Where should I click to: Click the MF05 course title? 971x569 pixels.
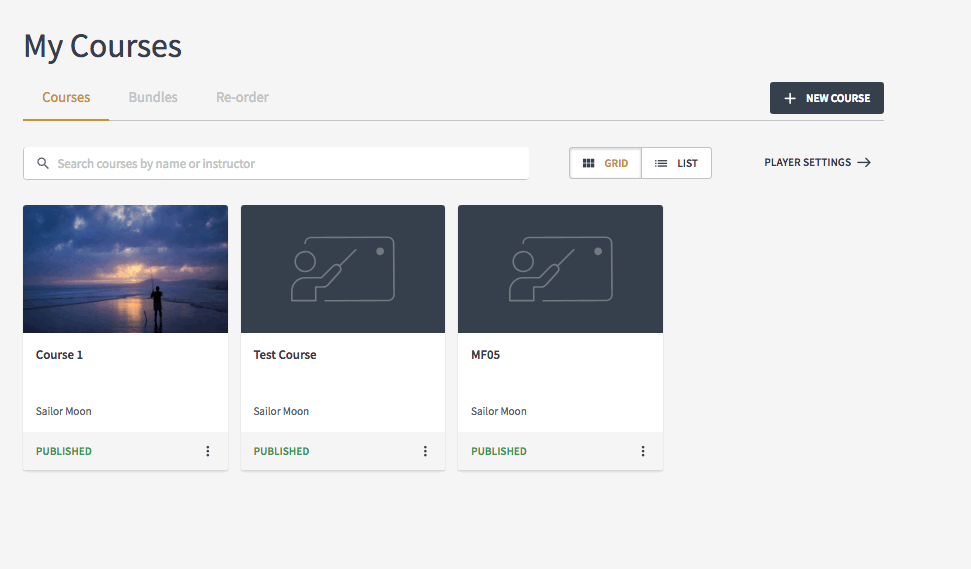click(x=486, y=355)
